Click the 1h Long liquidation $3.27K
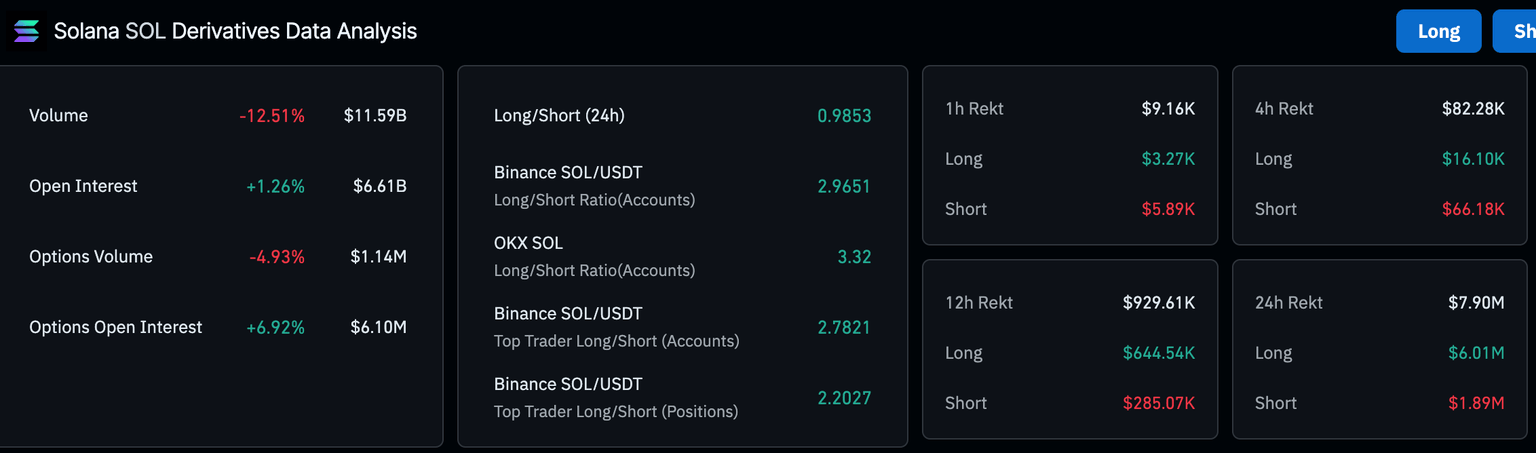 (x=1168, y=159)
